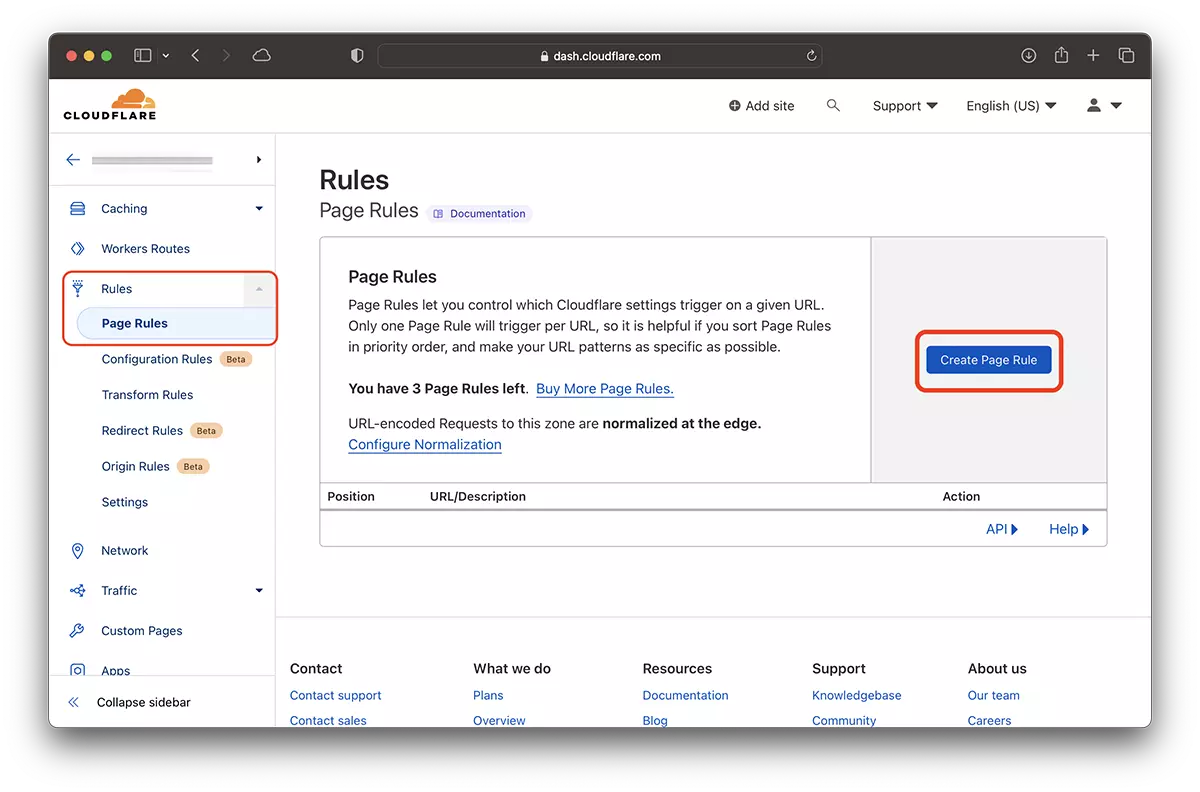Open the Safari sidebar toggle icon

tap(143, 56)
